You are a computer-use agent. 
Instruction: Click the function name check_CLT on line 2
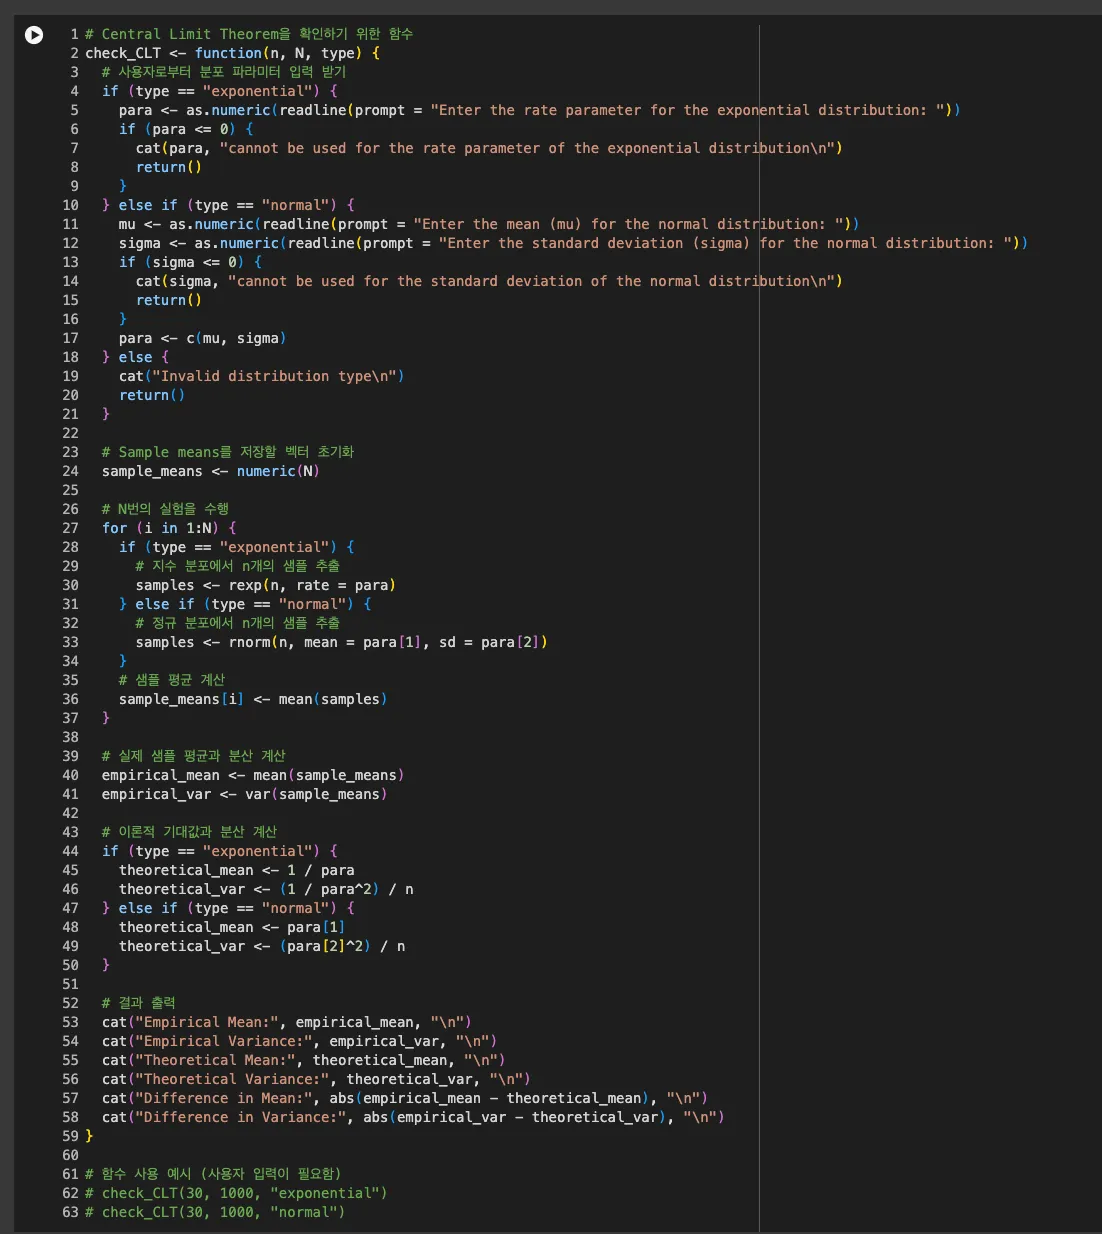coord(122,53)
